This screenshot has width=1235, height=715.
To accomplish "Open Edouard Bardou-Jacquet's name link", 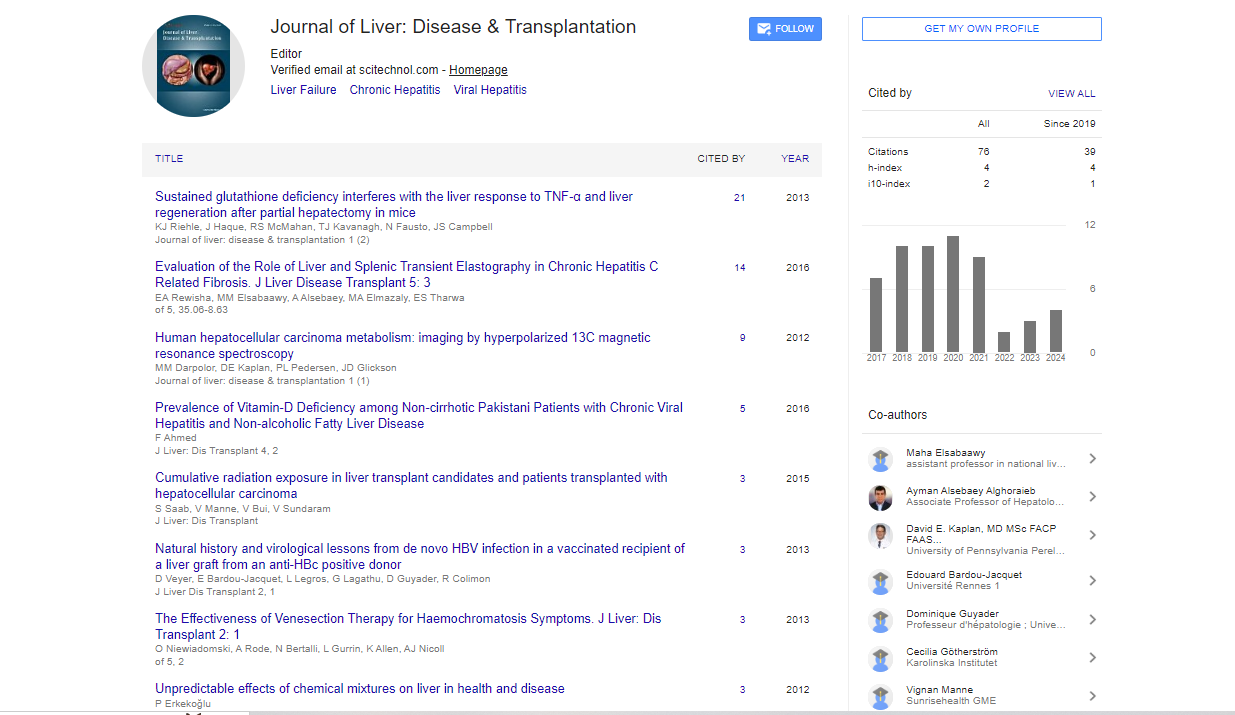I will coord(964,575).
